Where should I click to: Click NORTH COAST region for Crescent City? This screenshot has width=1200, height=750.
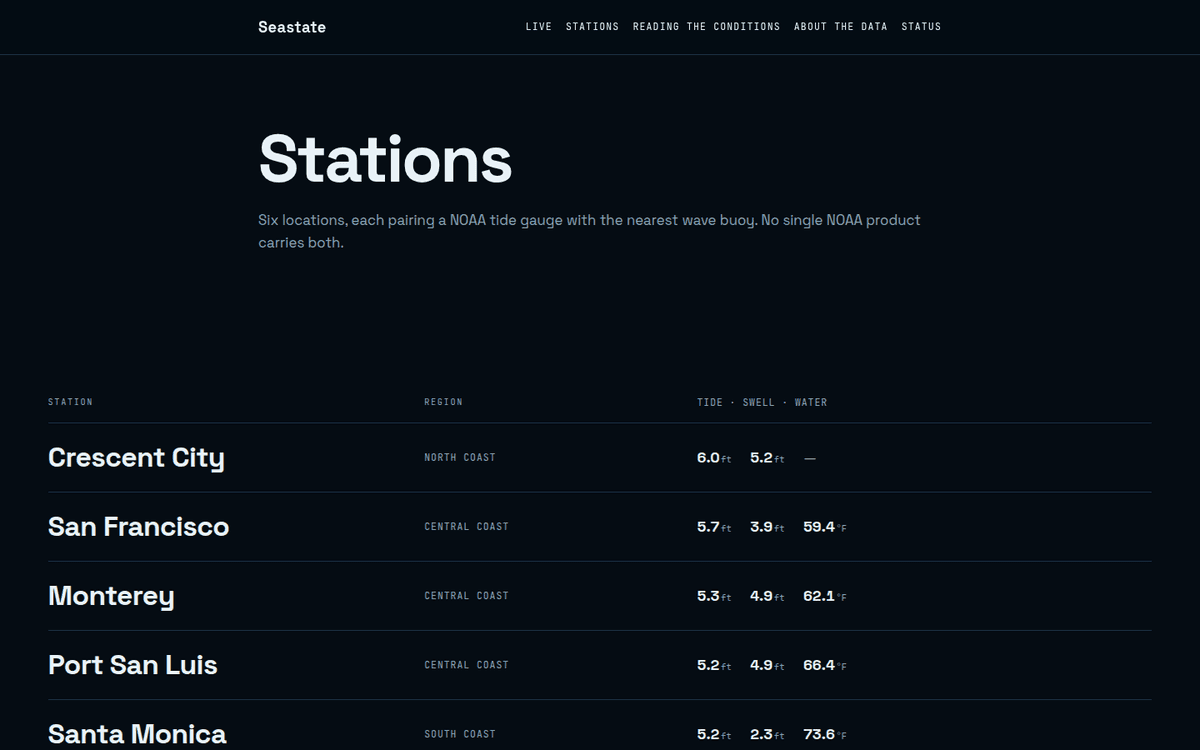pos(460,458)
